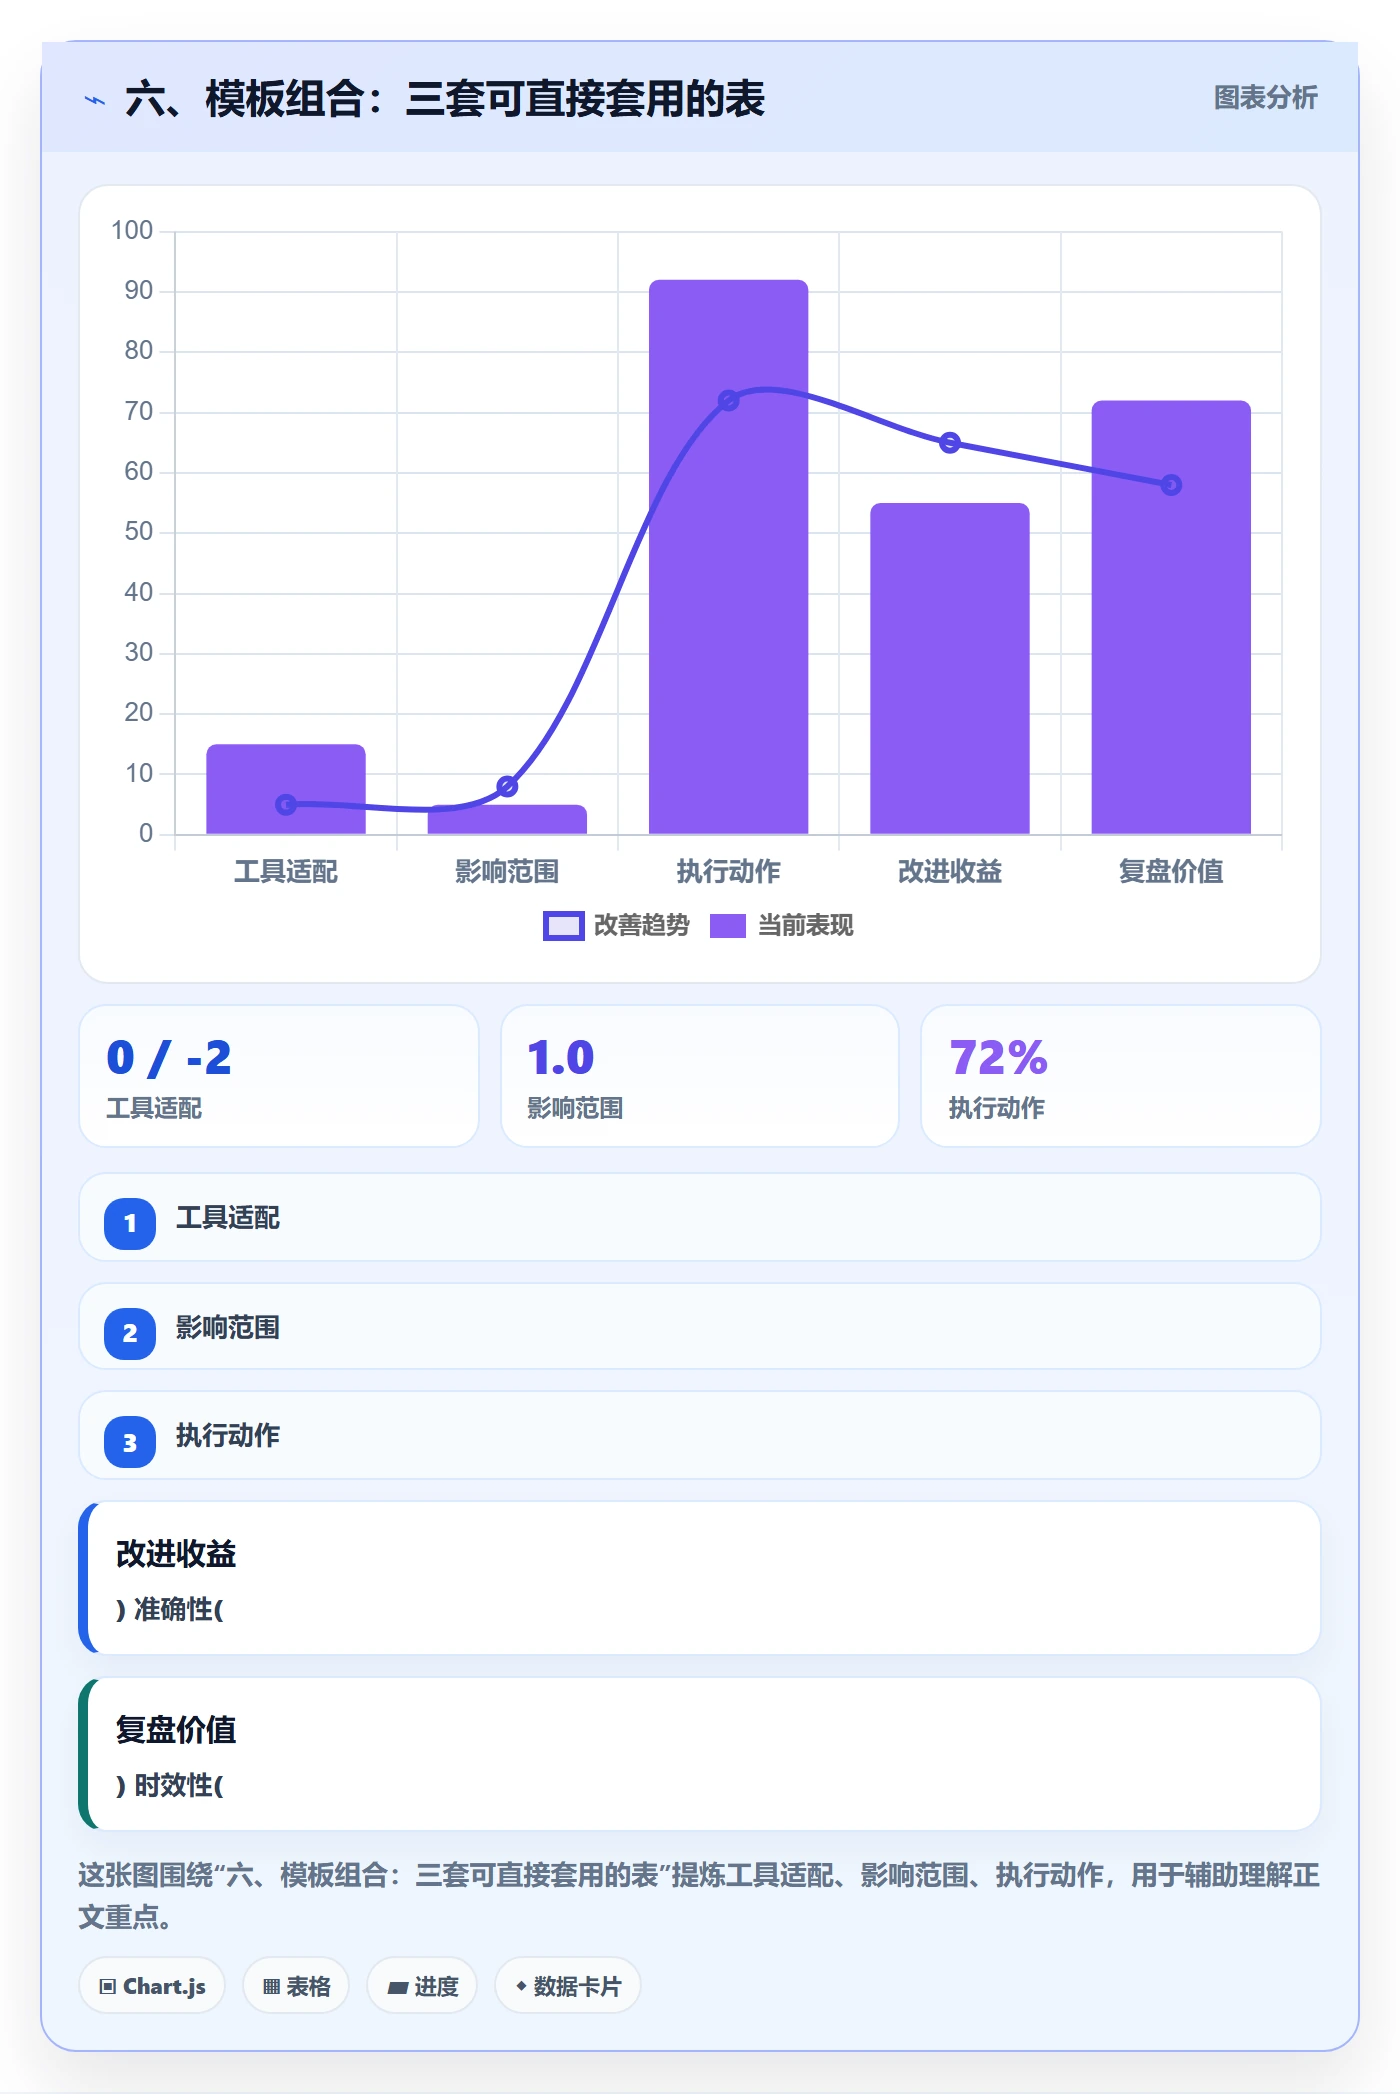Select list row 执行动作
The image size is (1400, 2094).
pos(700,1436)
